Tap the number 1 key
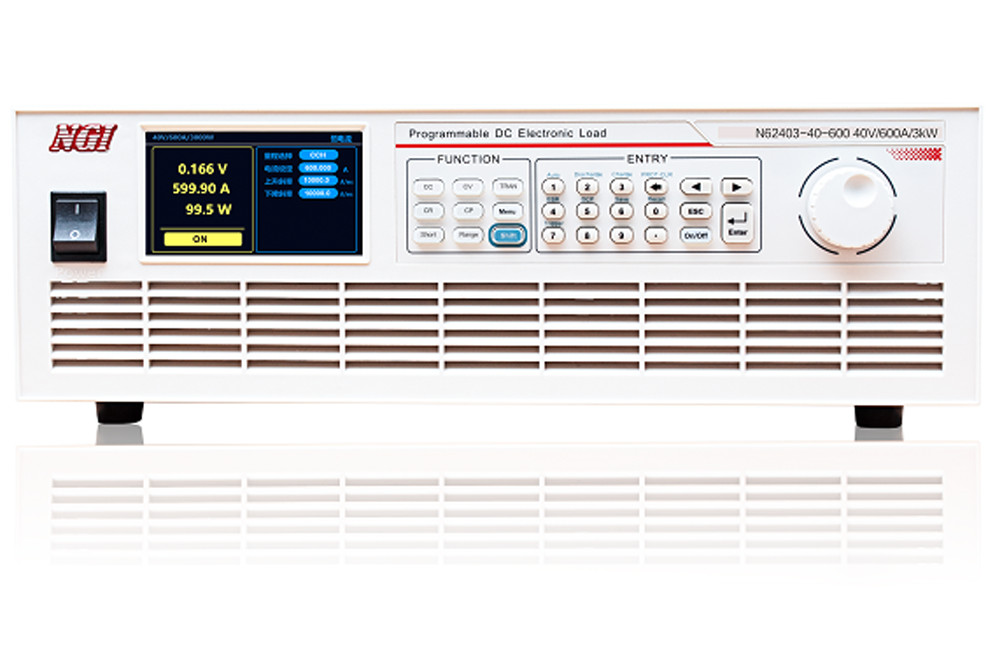Screen dimensions: 1000x666 pos(553,187)
